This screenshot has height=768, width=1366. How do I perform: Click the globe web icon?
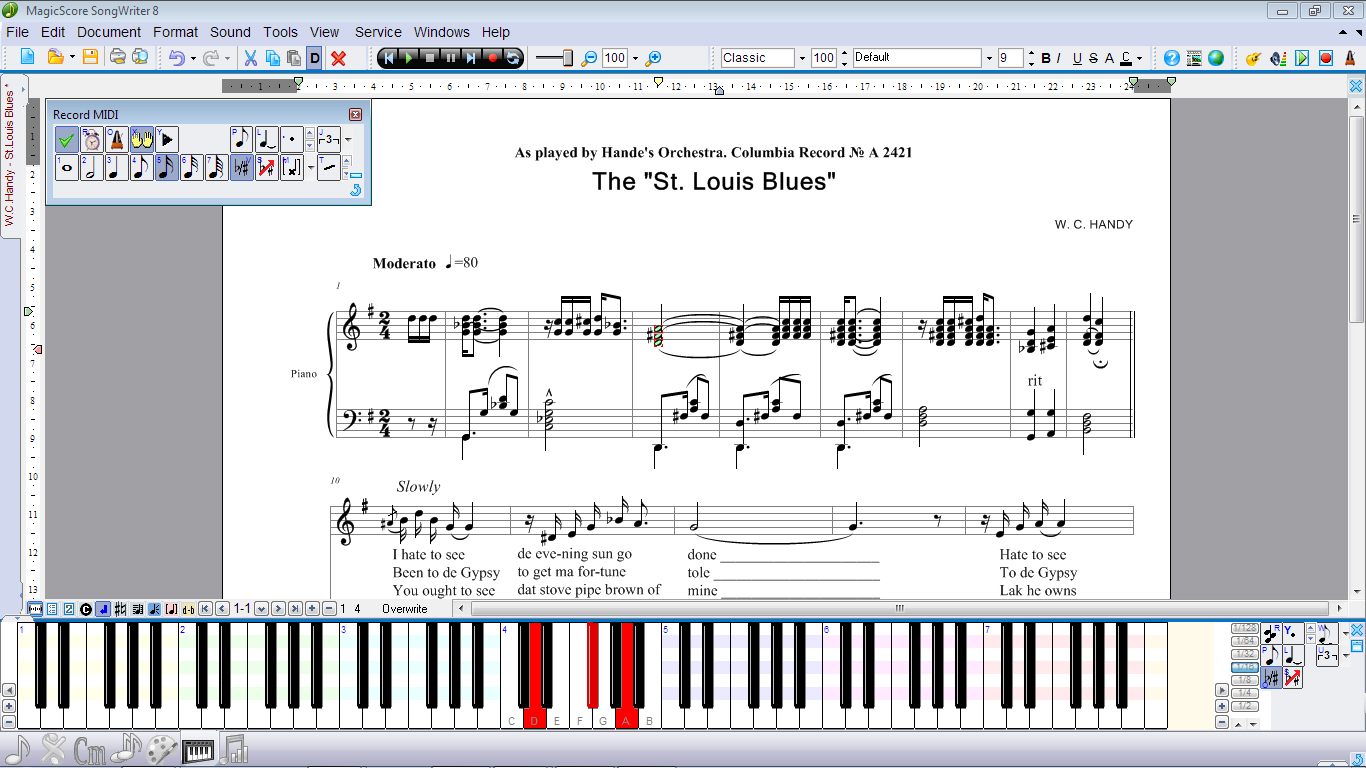click(x=1216, y=58)
